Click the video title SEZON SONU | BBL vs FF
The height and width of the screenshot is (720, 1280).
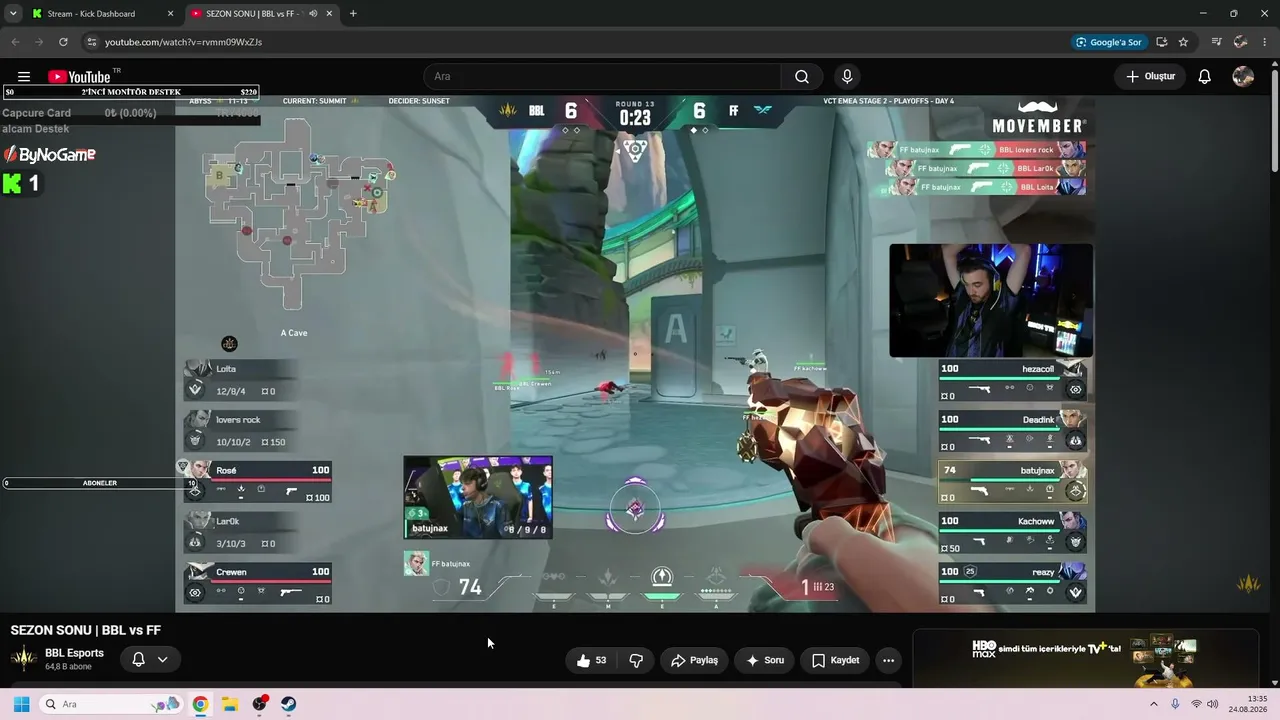tap(86, 630)
